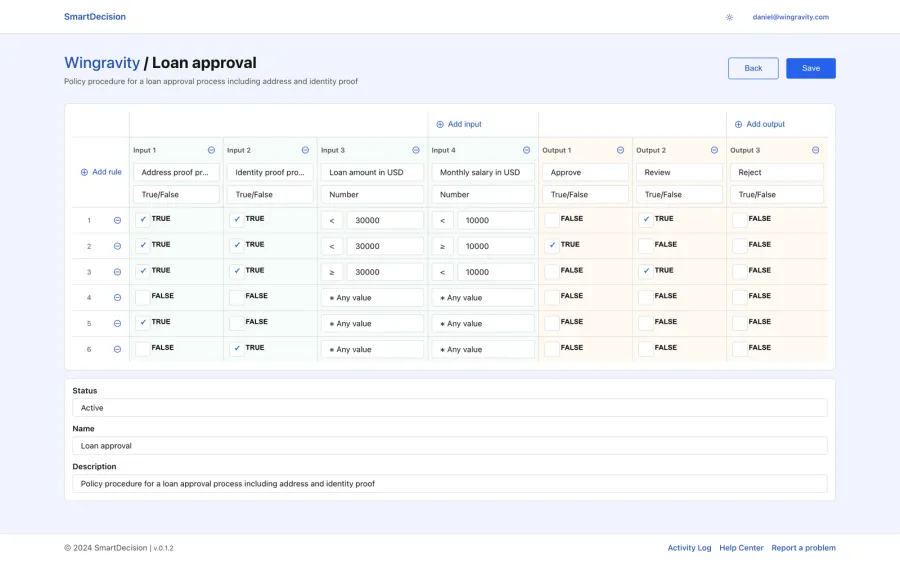
Task: Save the loan approval policy
Action: [x=810, y=68]
